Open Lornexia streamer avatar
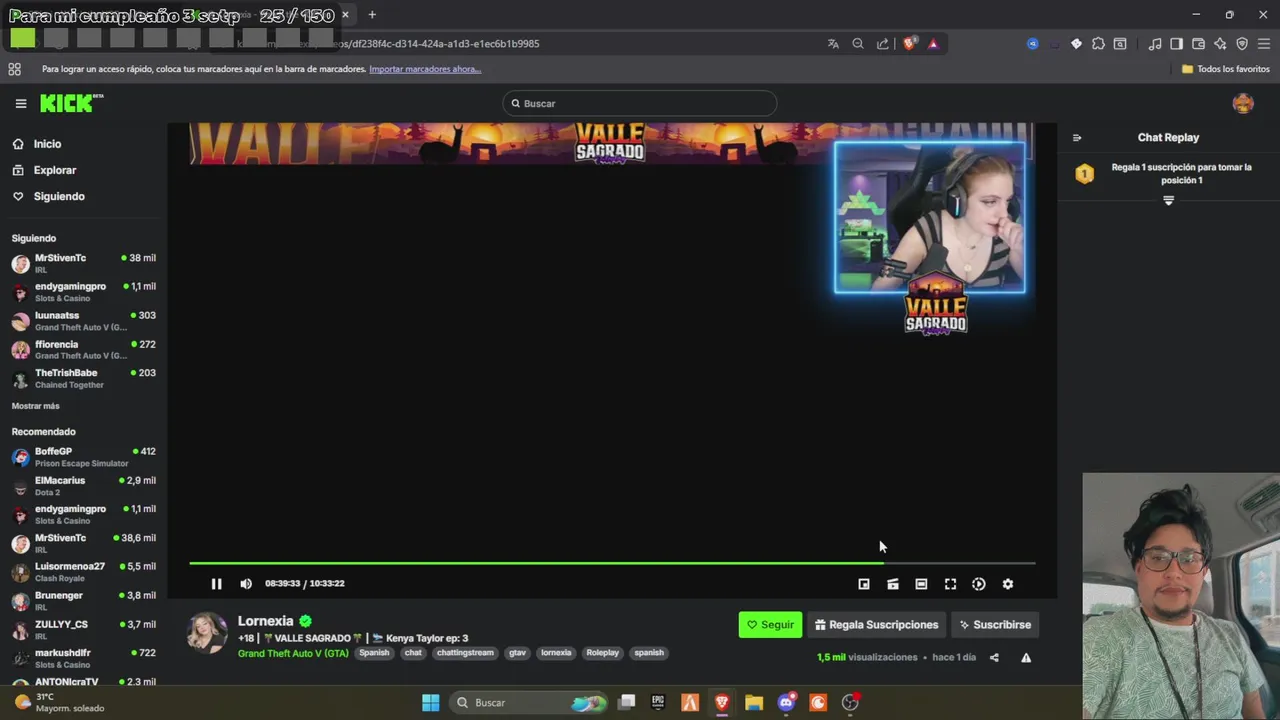This screenshot has width=1280, height=720. [x=207, y=633]
